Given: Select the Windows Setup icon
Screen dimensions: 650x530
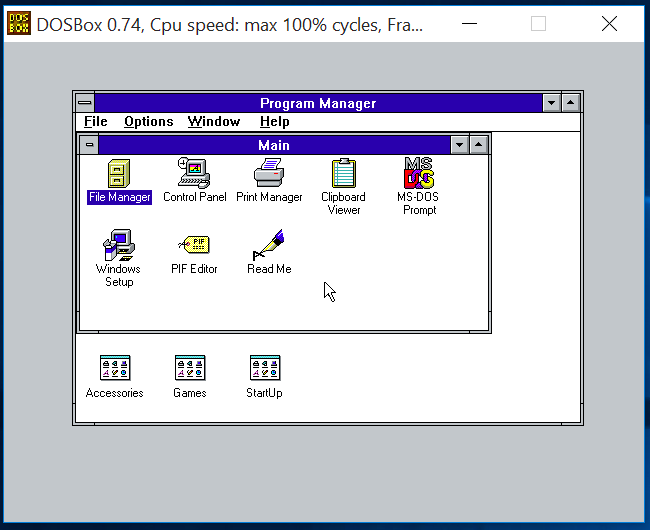Looking at the screenshot, I should (x=119, y=245).
